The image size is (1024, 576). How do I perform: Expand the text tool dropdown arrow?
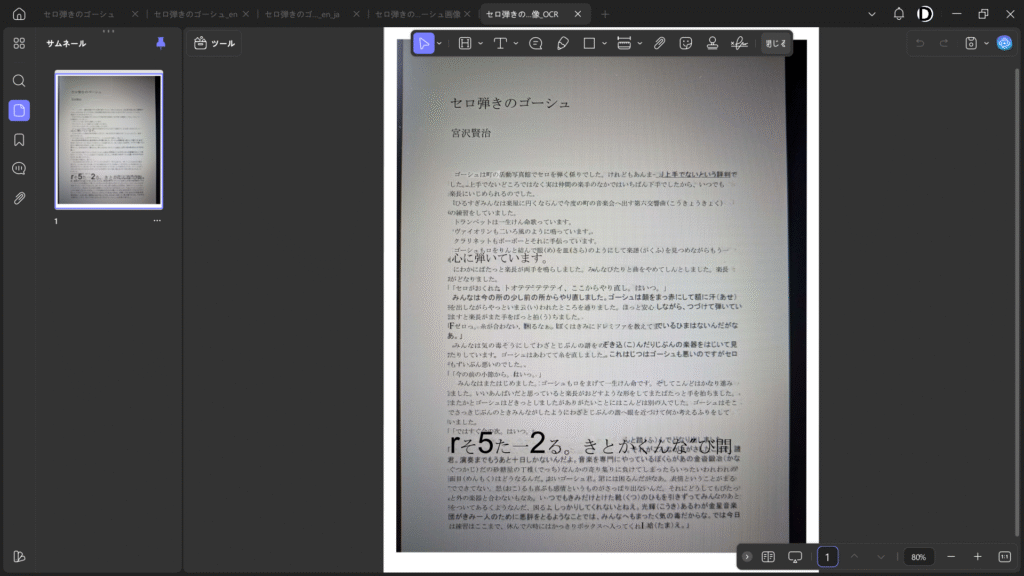tap(515, 43)
